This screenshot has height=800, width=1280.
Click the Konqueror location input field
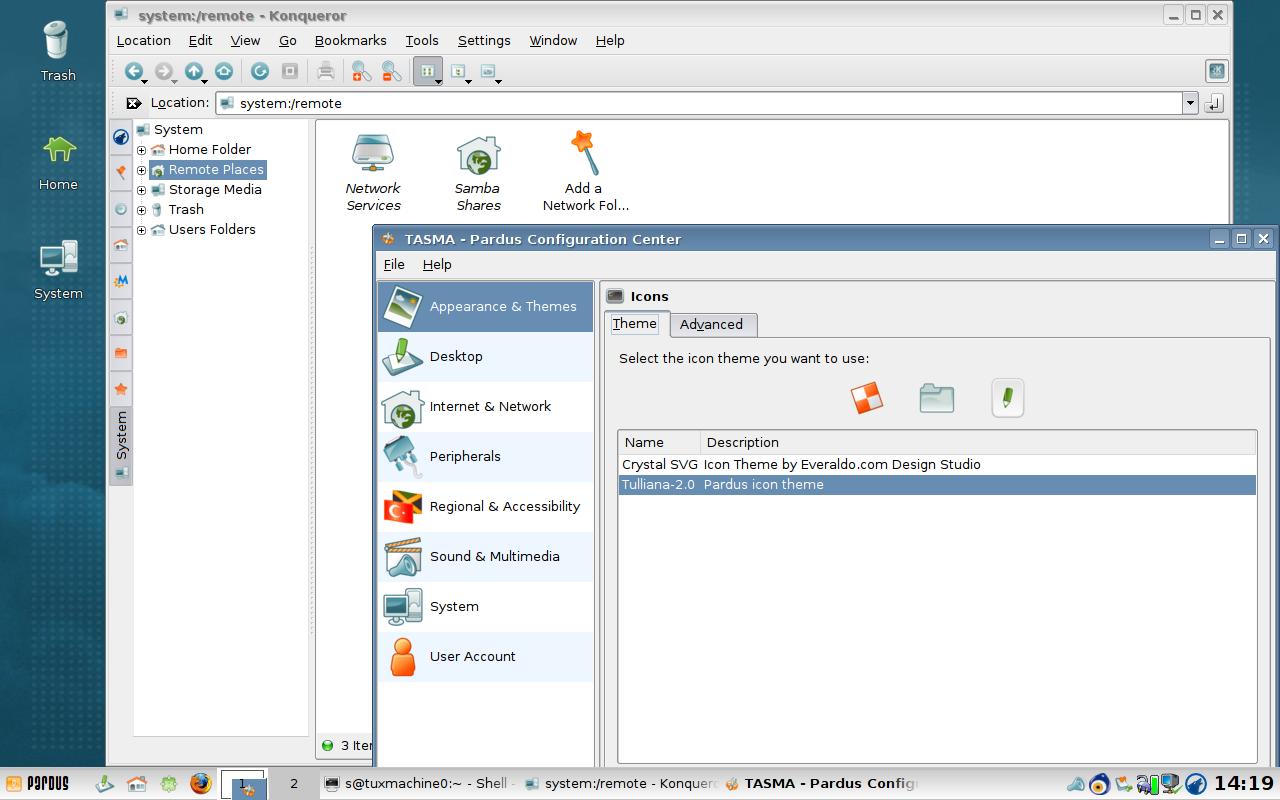tap(699, 103)
